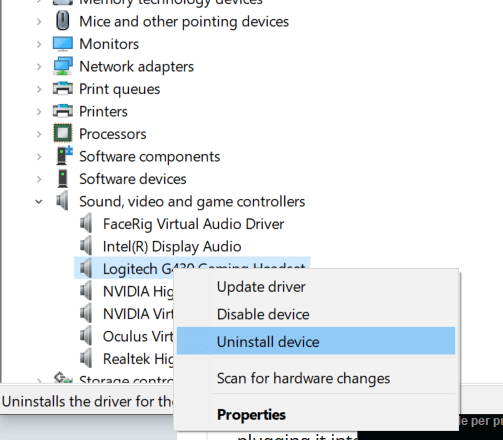Screen dimensions: 503x440
Task: Choose Uninstall device menu entry
Action: point(316,341)
